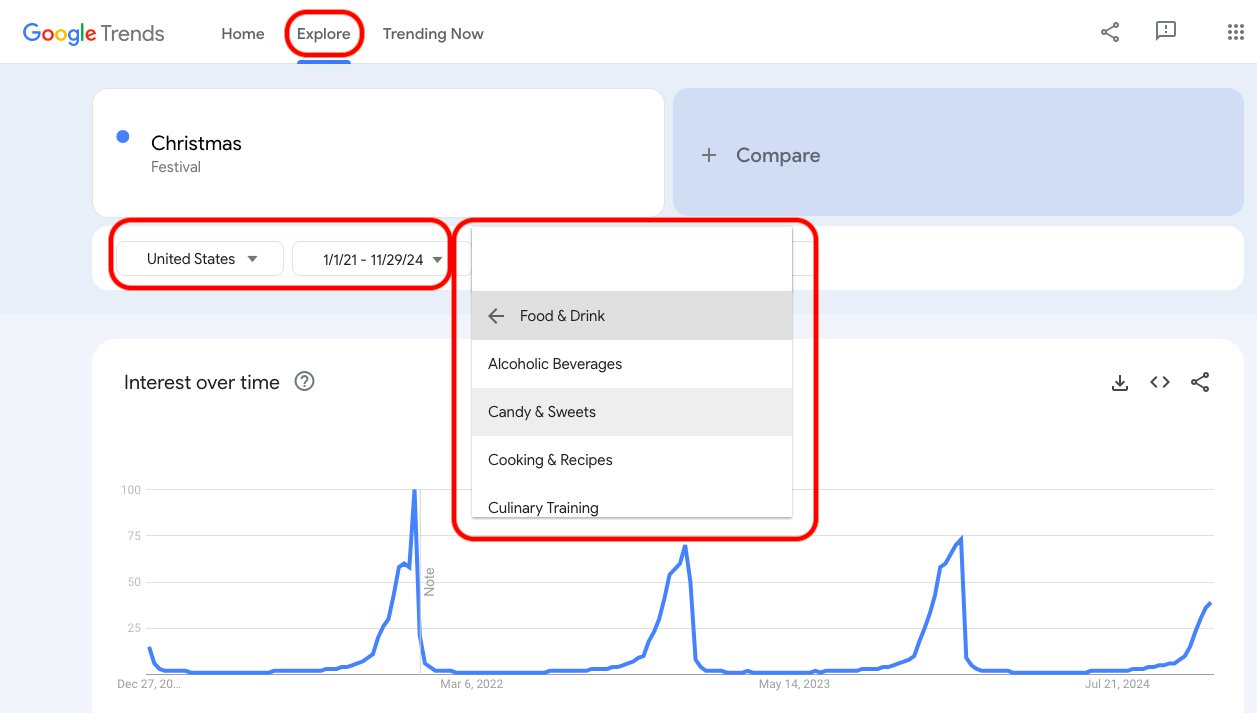
Task: Open the share icon in top header
Action: 1110,32
